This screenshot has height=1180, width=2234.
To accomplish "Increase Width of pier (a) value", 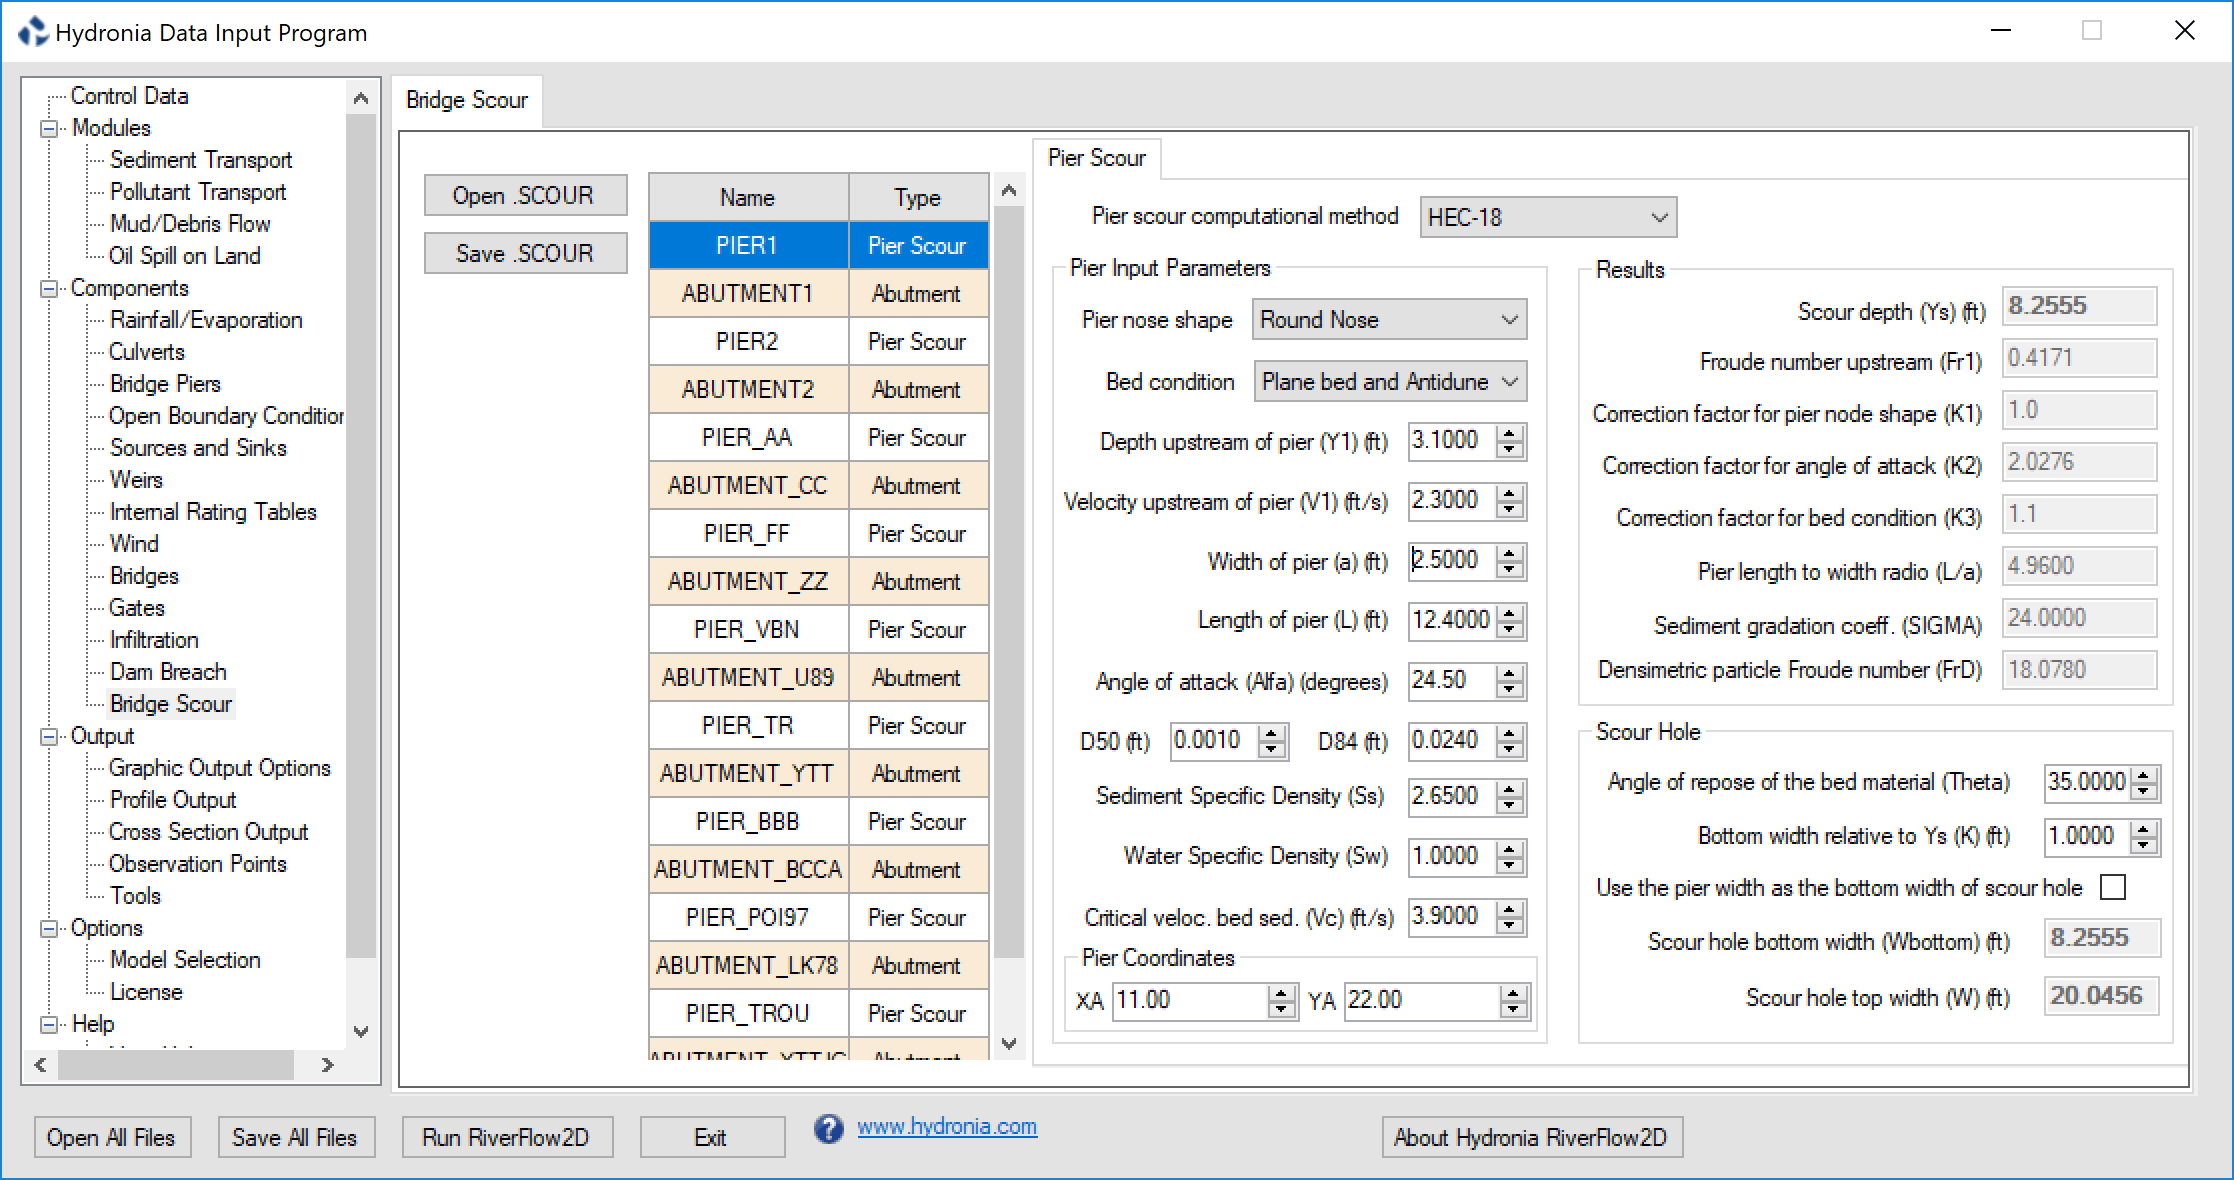I will coord(1510,553).
